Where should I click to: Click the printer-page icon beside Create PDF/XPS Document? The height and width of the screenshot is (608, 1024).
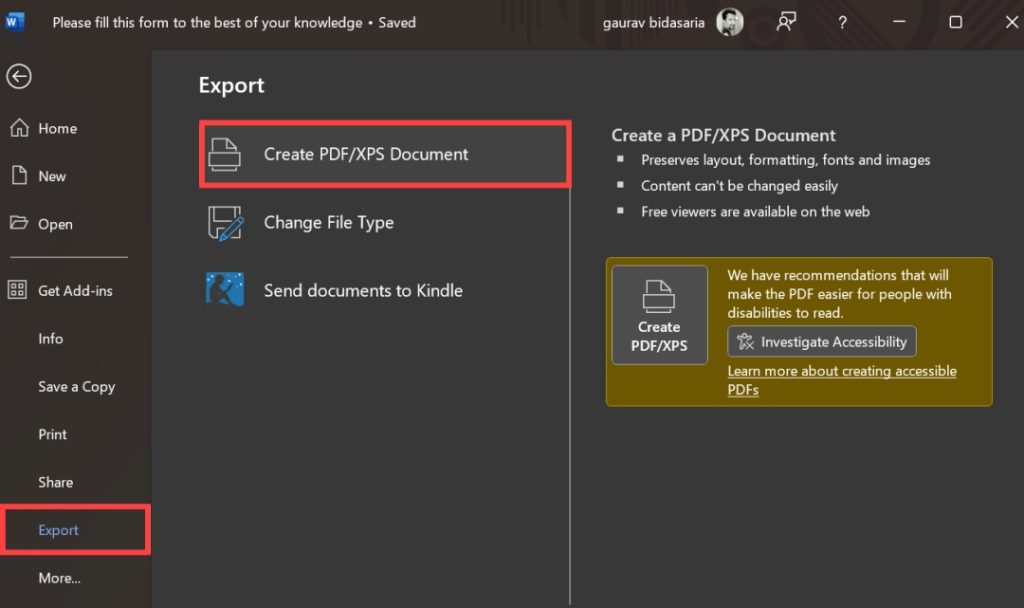225,155
